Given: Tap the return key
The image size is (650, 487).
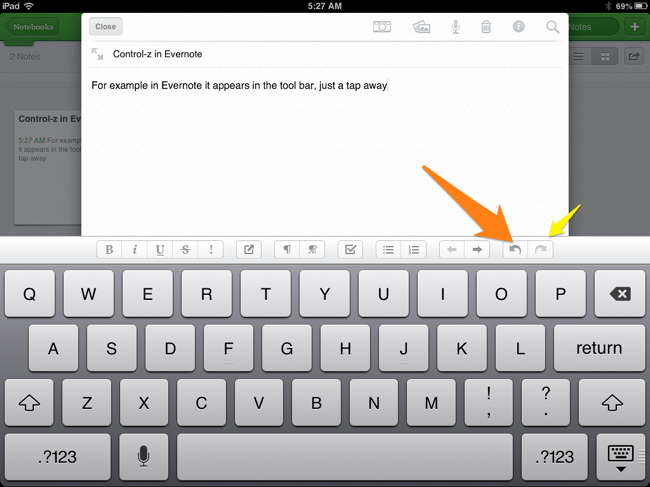Looking at the screenshot, I should point(599,348).
